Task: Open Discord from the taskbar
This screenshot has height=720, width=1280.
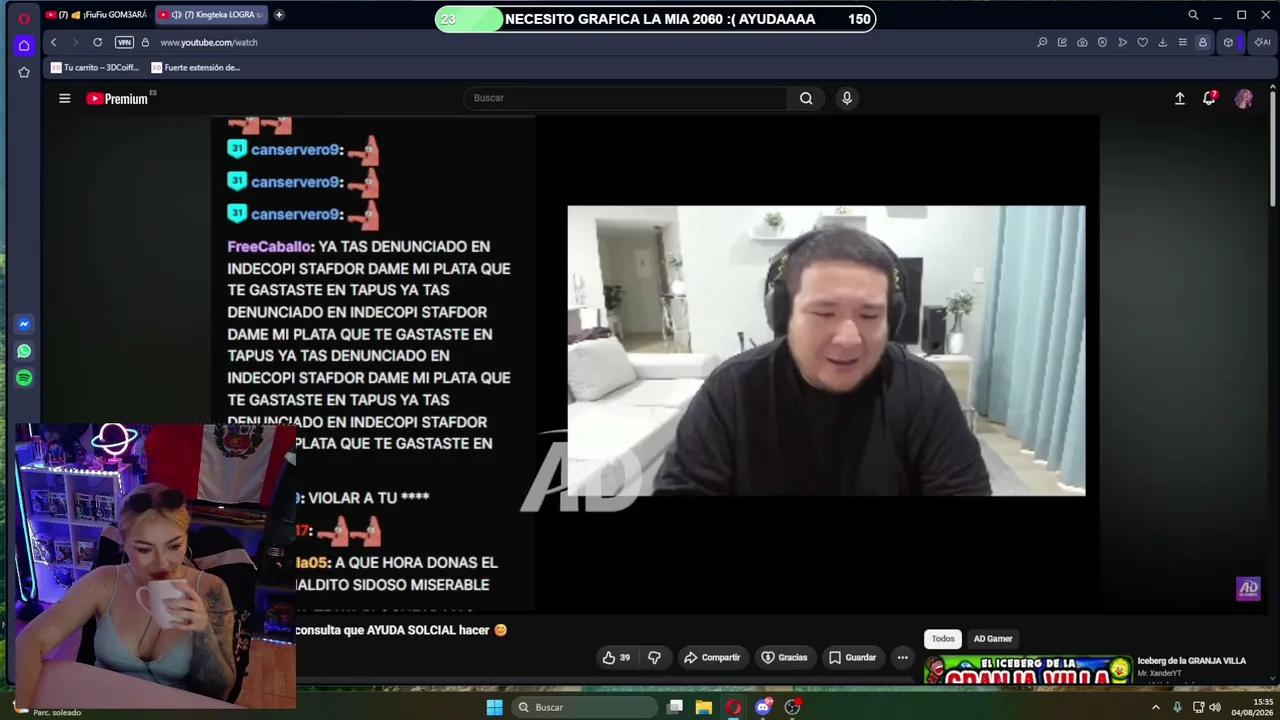Action: tap(763, 707)
